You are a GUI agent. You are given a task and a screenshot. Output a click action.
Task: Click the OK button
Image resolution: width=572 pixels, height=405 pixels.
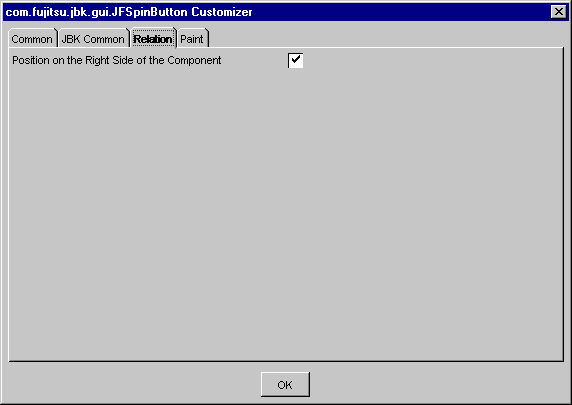[285, 384]
